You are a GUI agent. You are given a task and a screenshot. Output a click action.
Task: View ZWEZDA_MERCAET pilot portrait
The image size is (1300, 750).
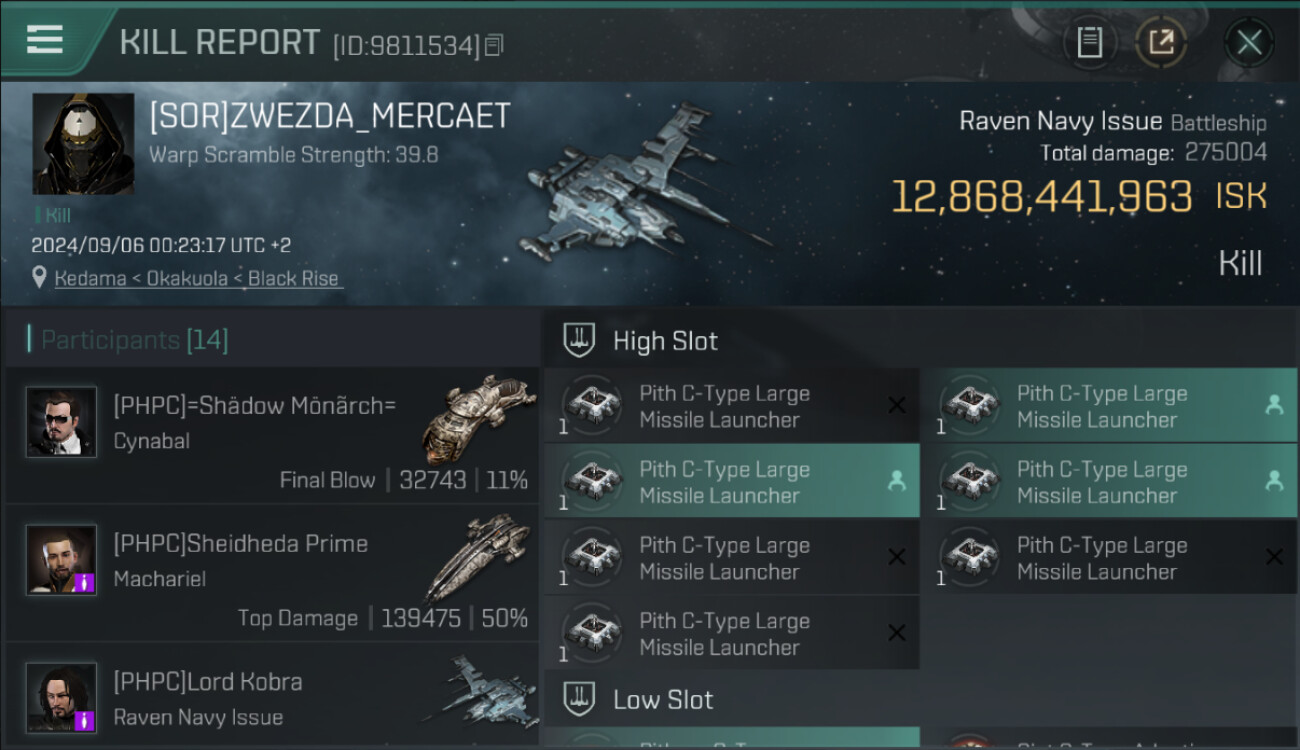(x=83, y=144)
